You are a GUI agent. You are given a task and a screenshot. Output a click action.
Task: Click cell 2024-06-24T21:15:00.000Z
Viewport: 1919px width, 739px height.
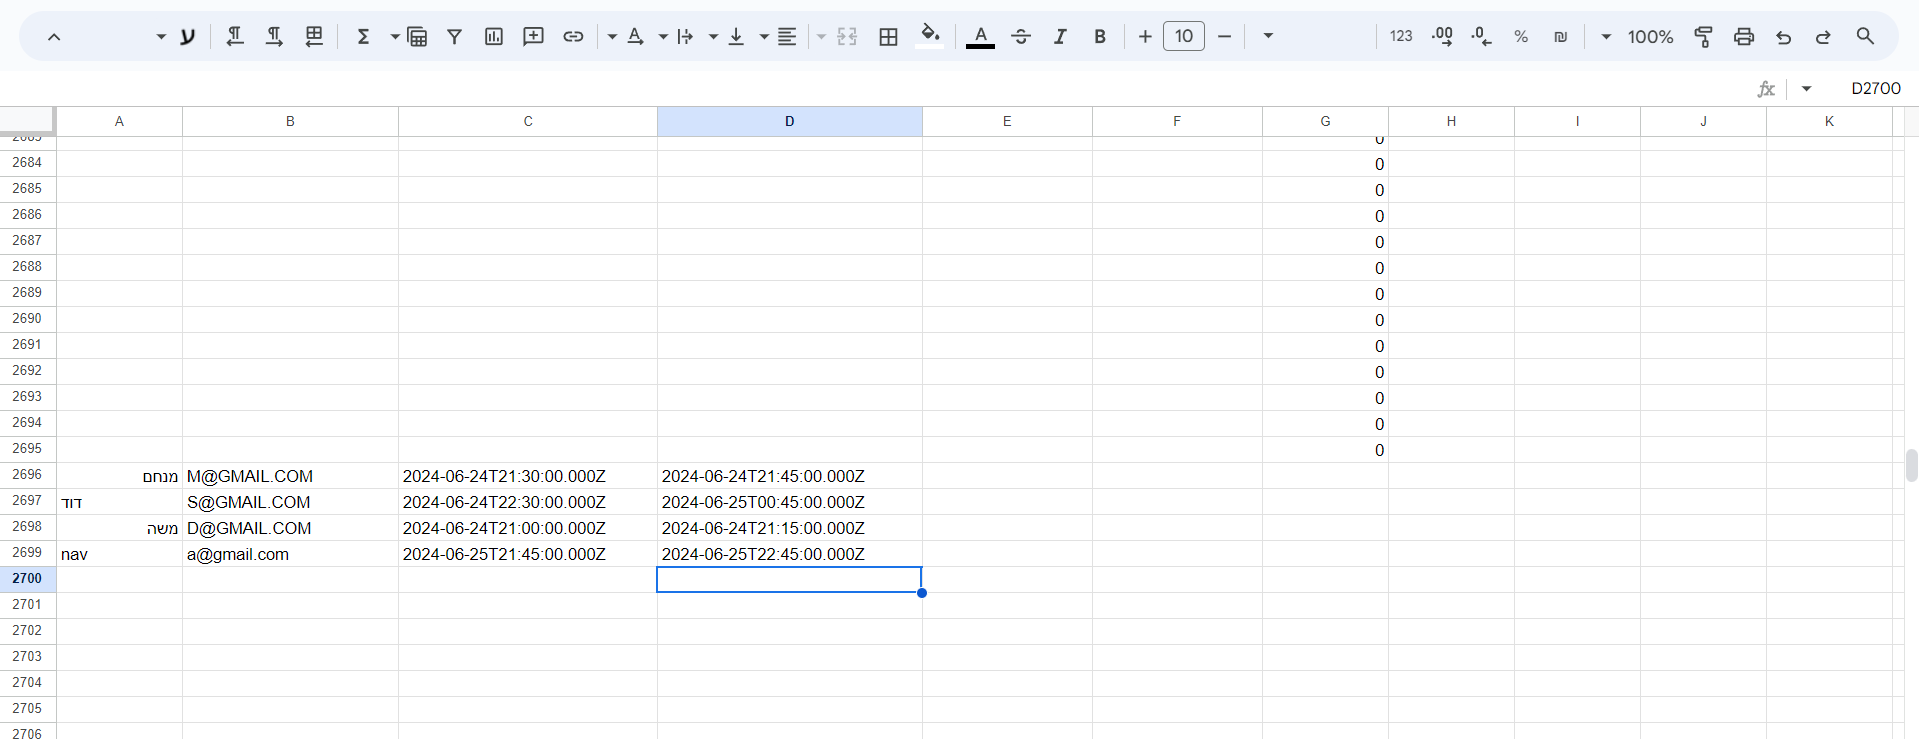790,528
